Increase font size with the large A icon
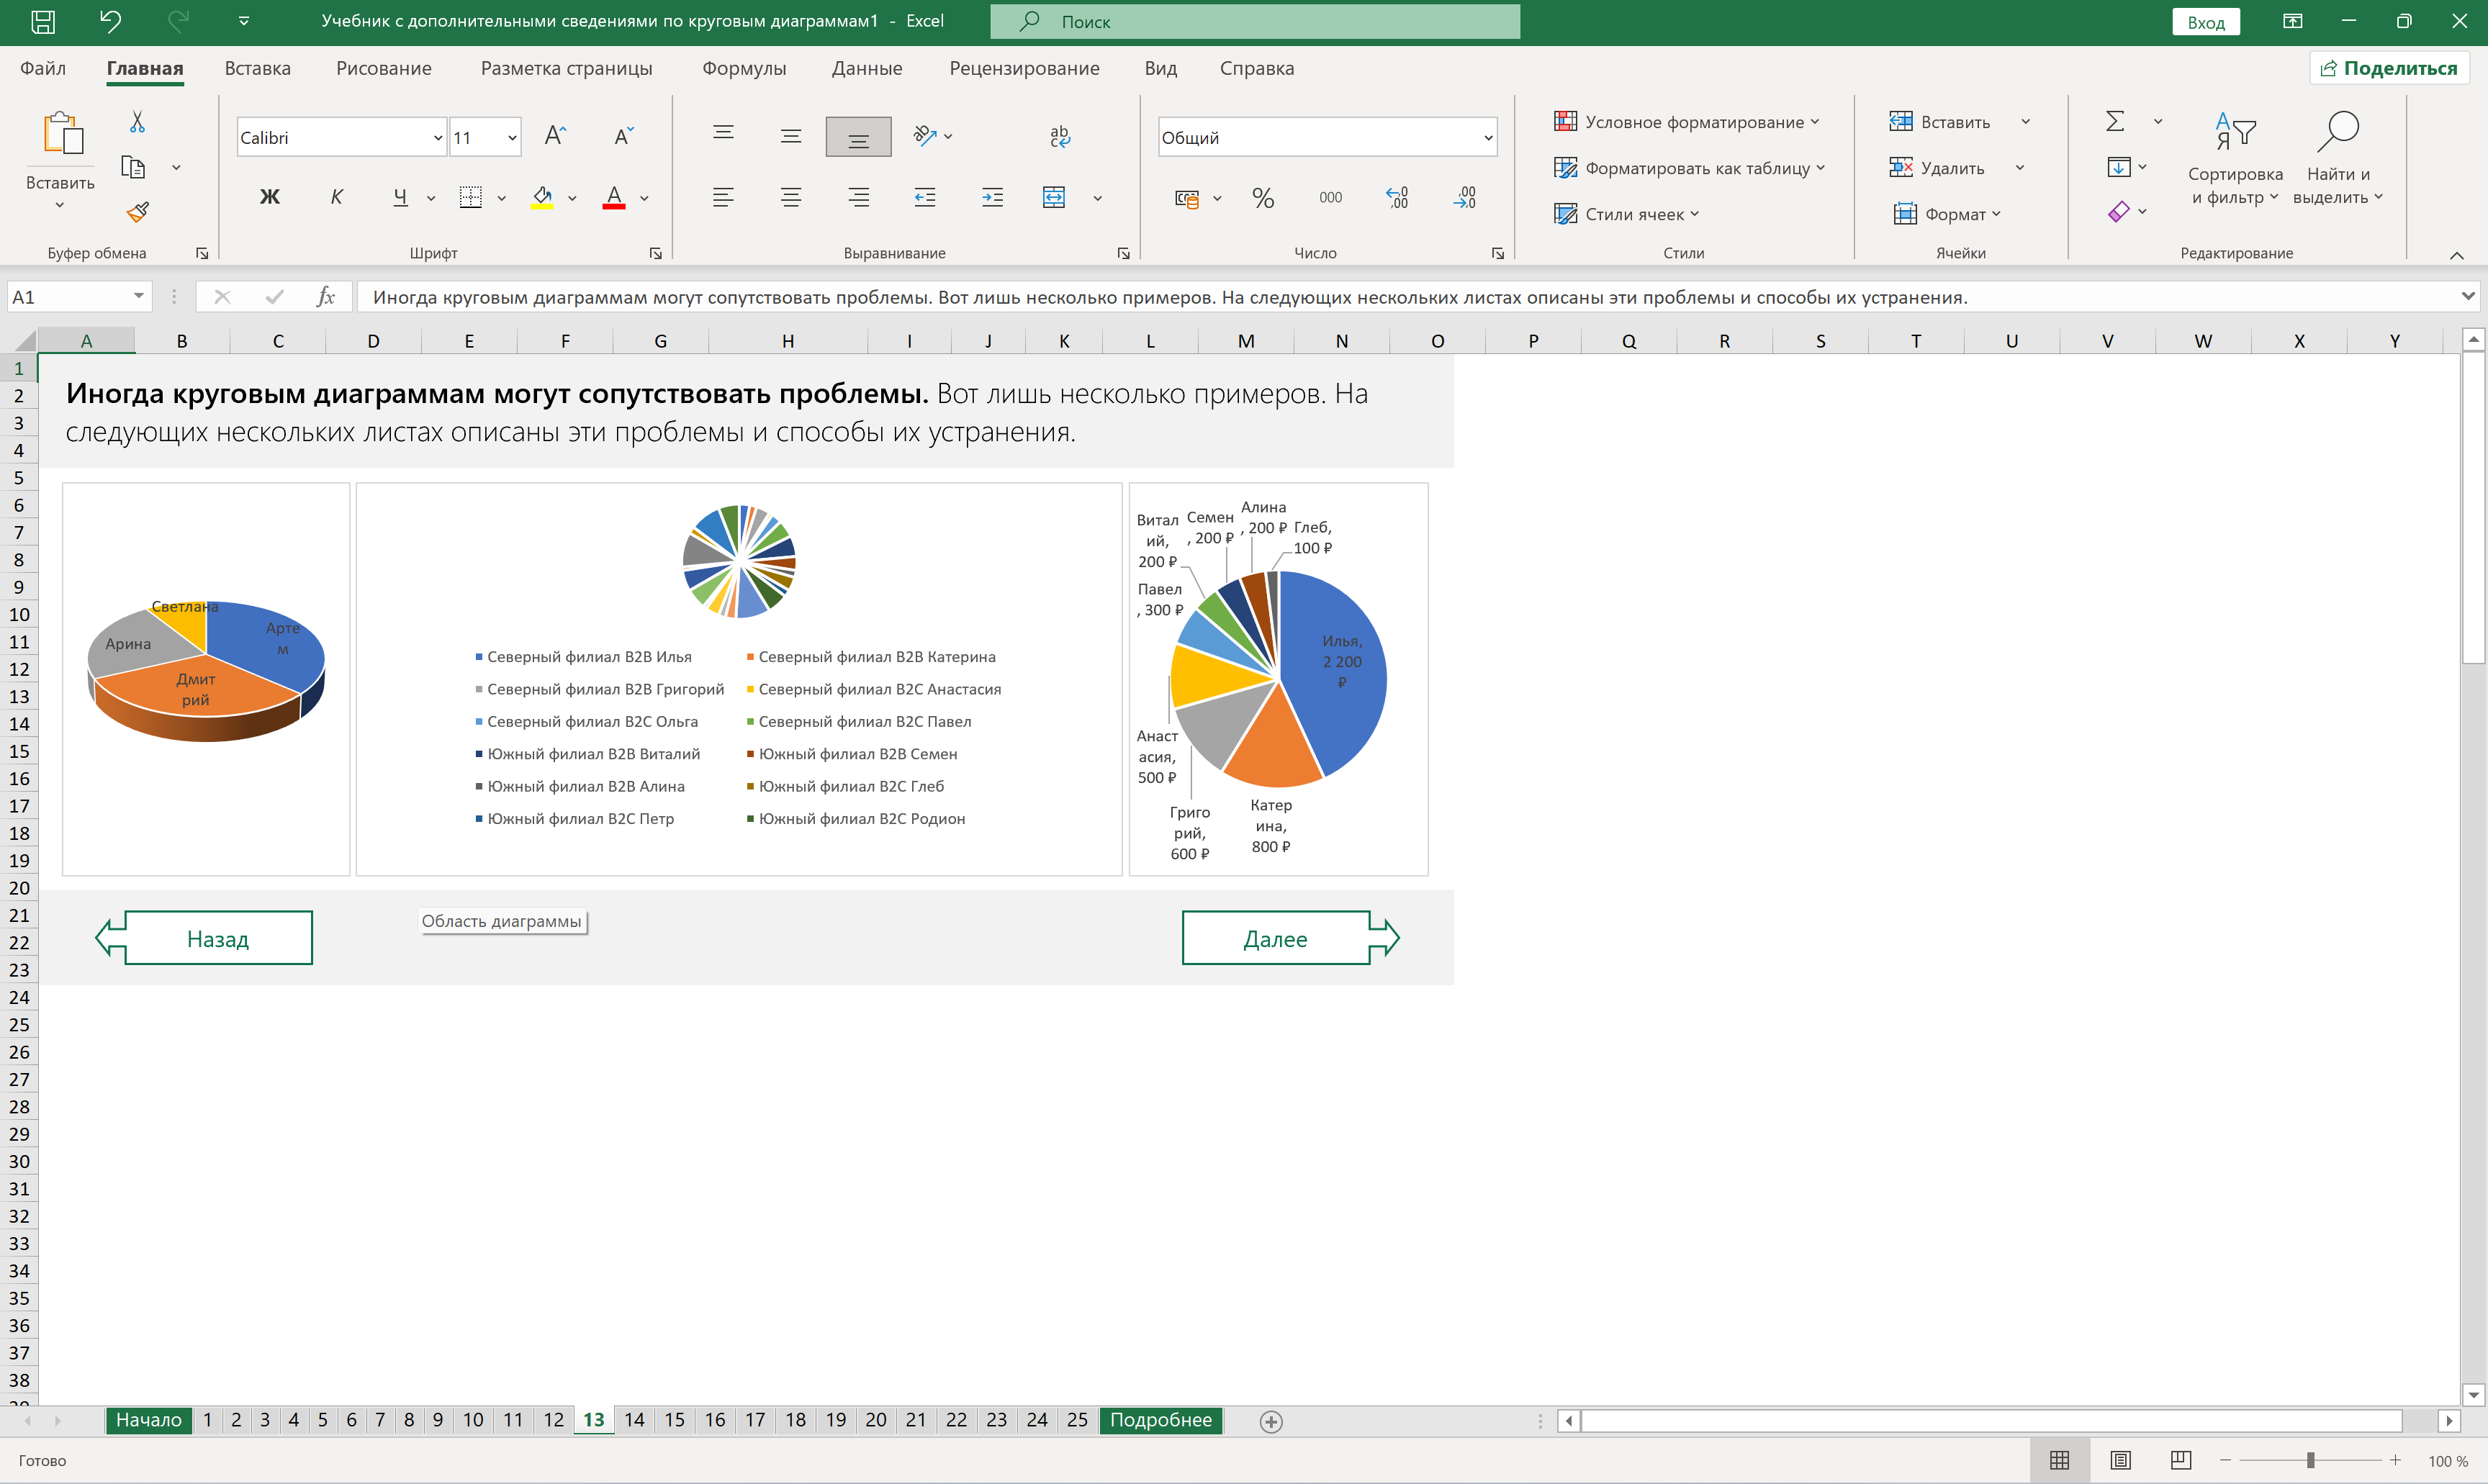Image resolution: width=2488 pixels, height=1484 pixels. click(x=555, y=136)
